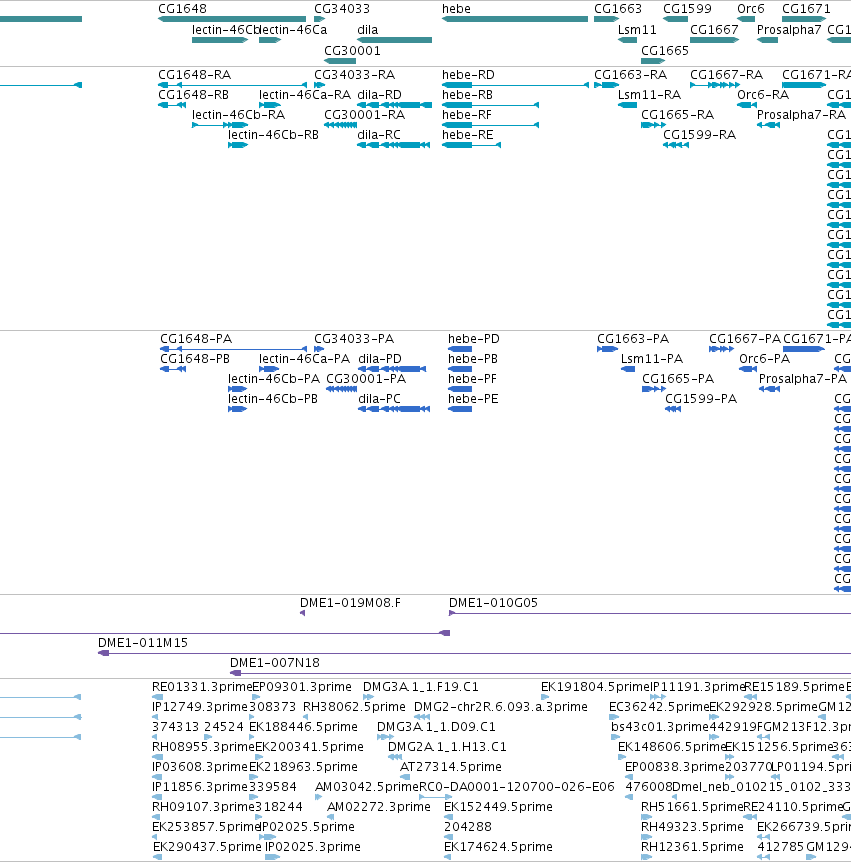Click BAC clone DME1-007N18 label
This screenshot has height=862, width=851.
coord(275,662)
